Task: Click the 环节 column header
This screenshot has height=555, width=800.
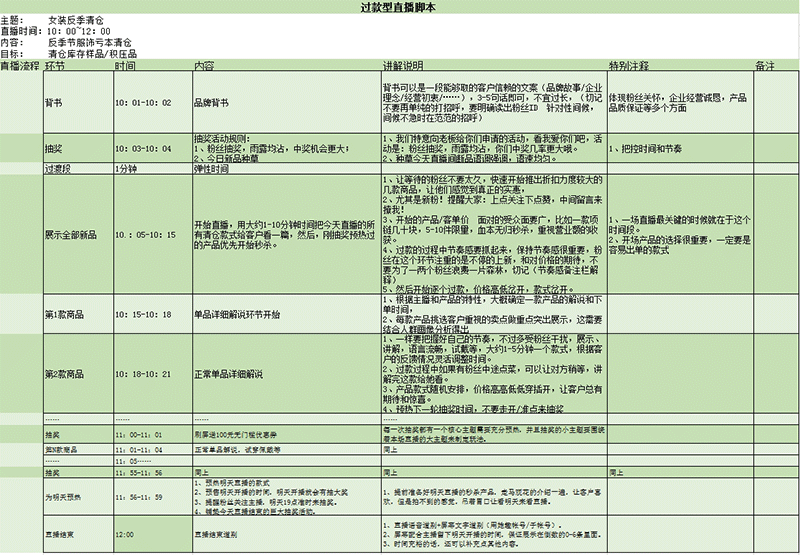Action: 55,65
